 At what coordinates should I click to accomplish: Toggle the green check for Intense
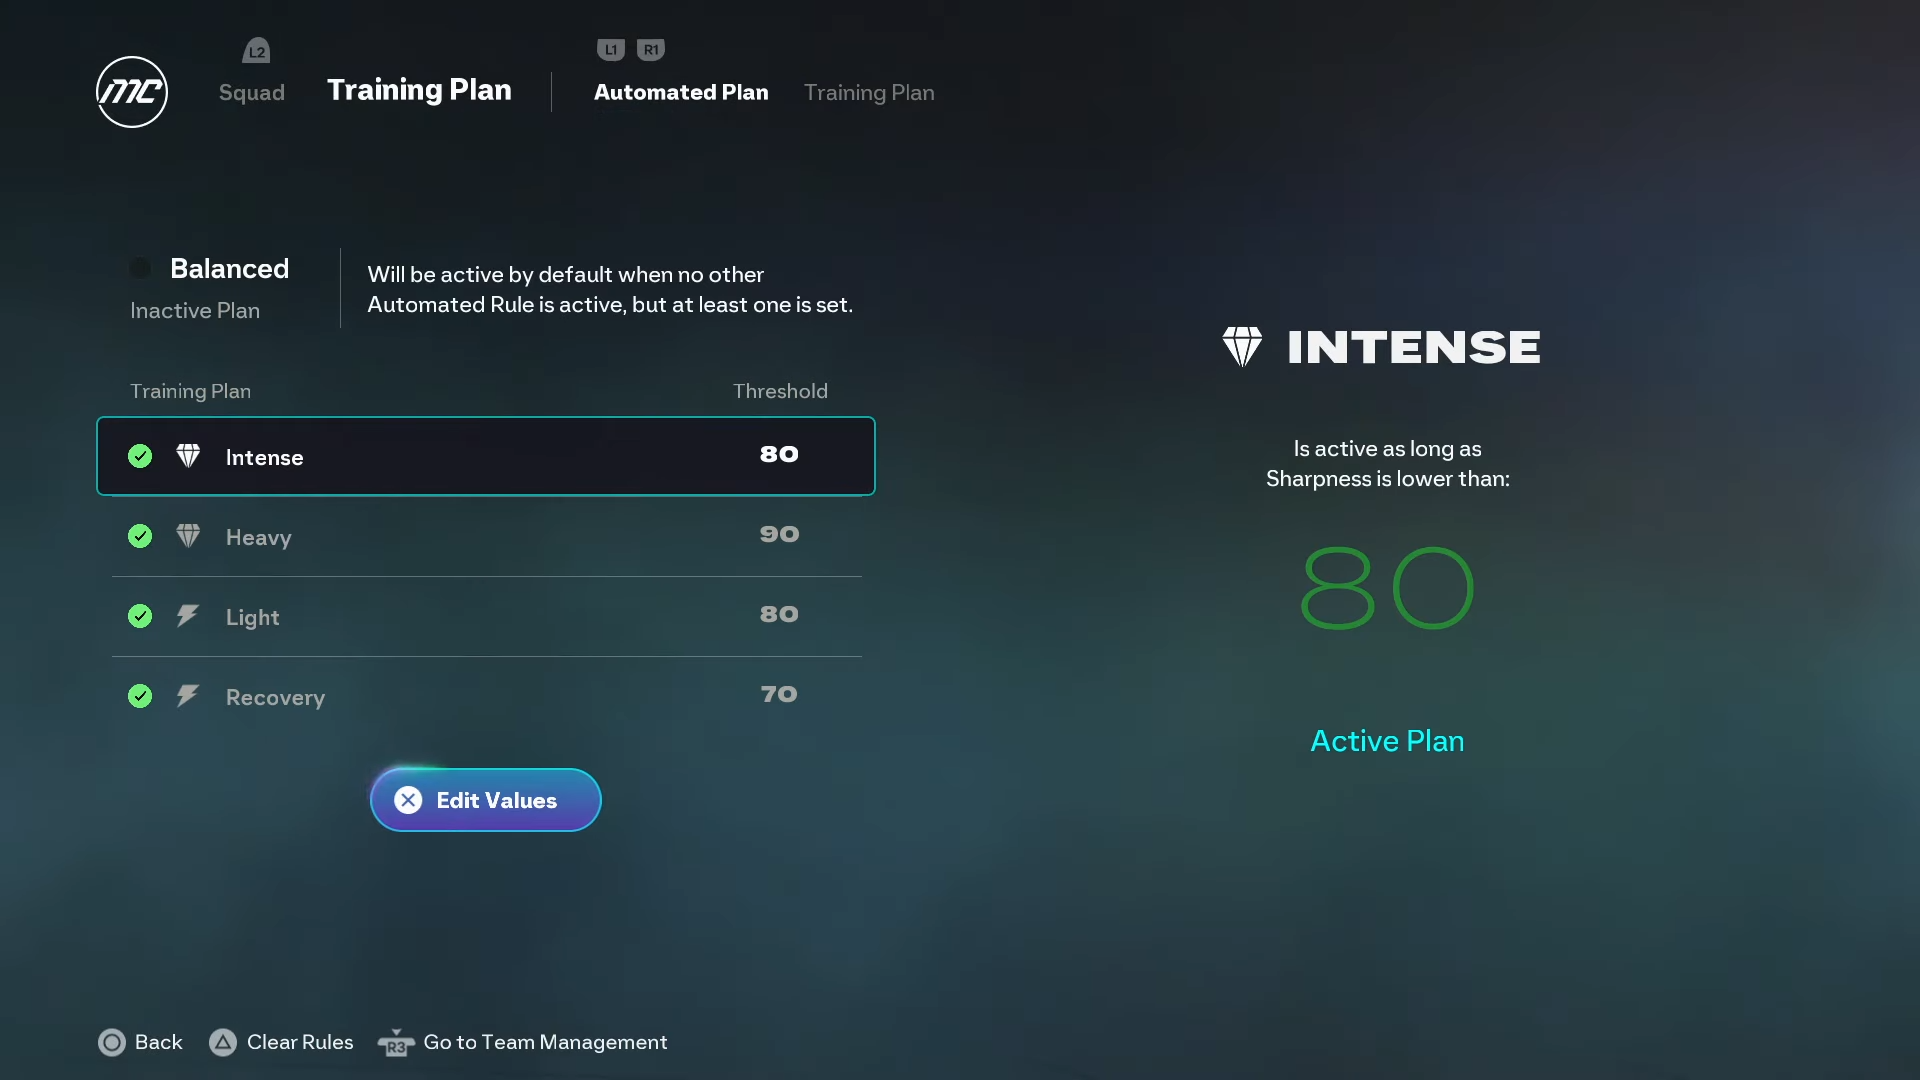[x=140, y=456]
